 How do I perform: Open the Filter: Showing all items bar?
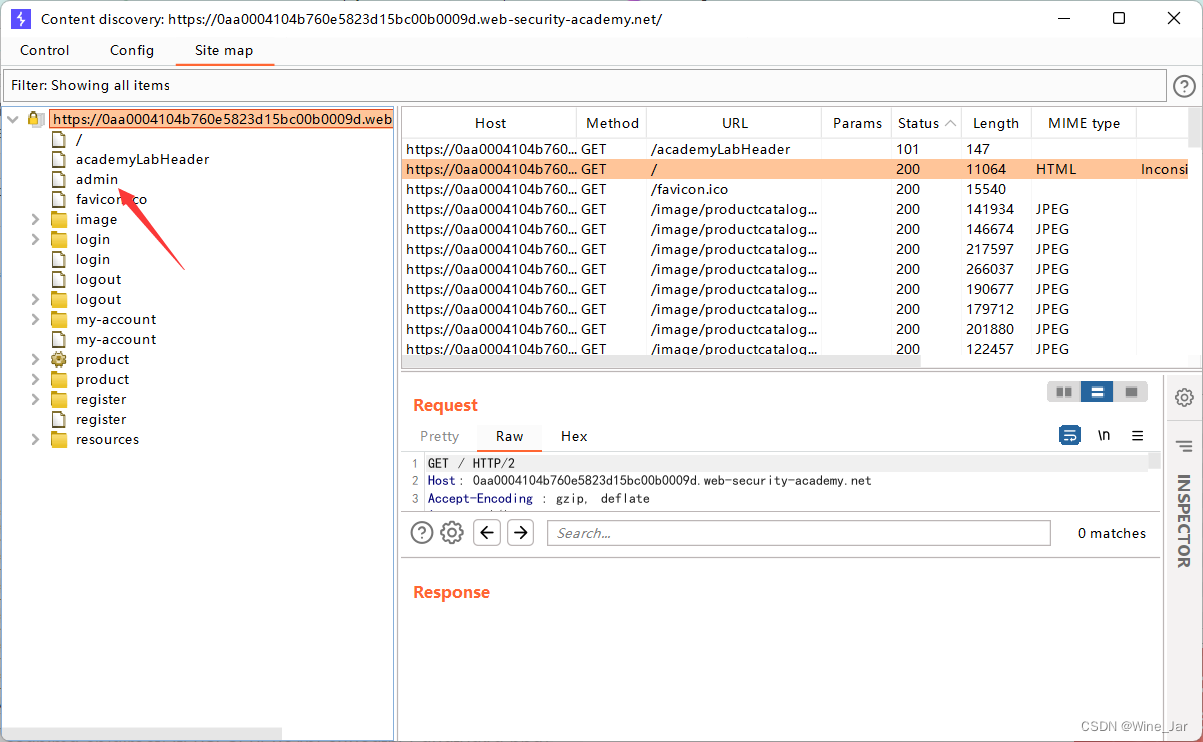[585, 85]
